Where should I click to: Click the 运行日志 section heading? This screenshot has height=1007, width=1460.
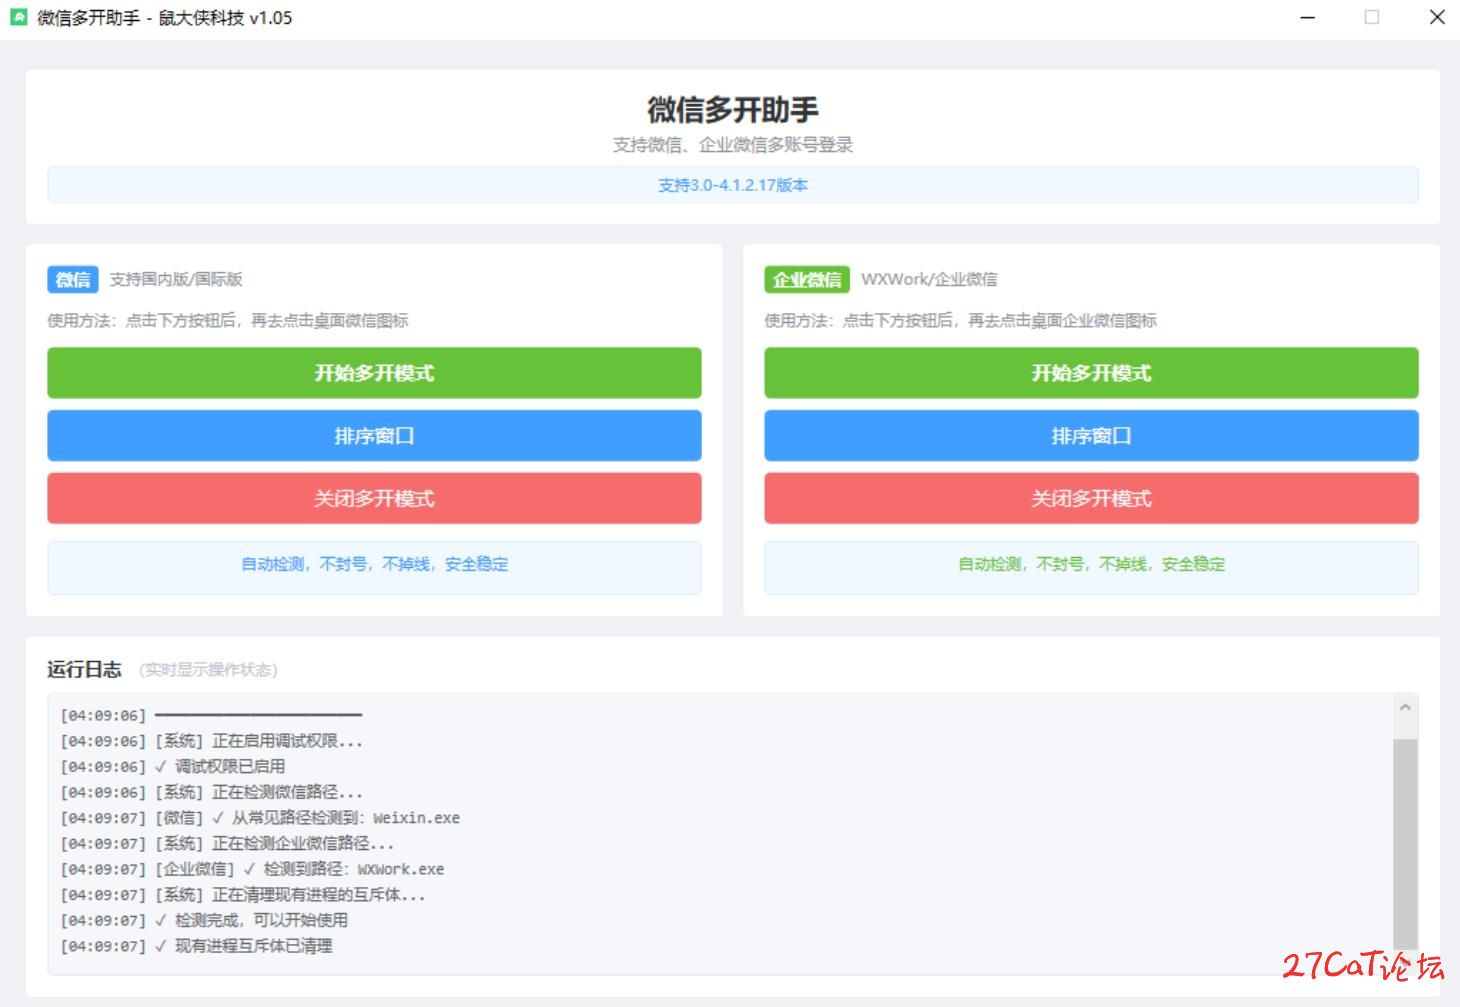click(x=84, y=669)
